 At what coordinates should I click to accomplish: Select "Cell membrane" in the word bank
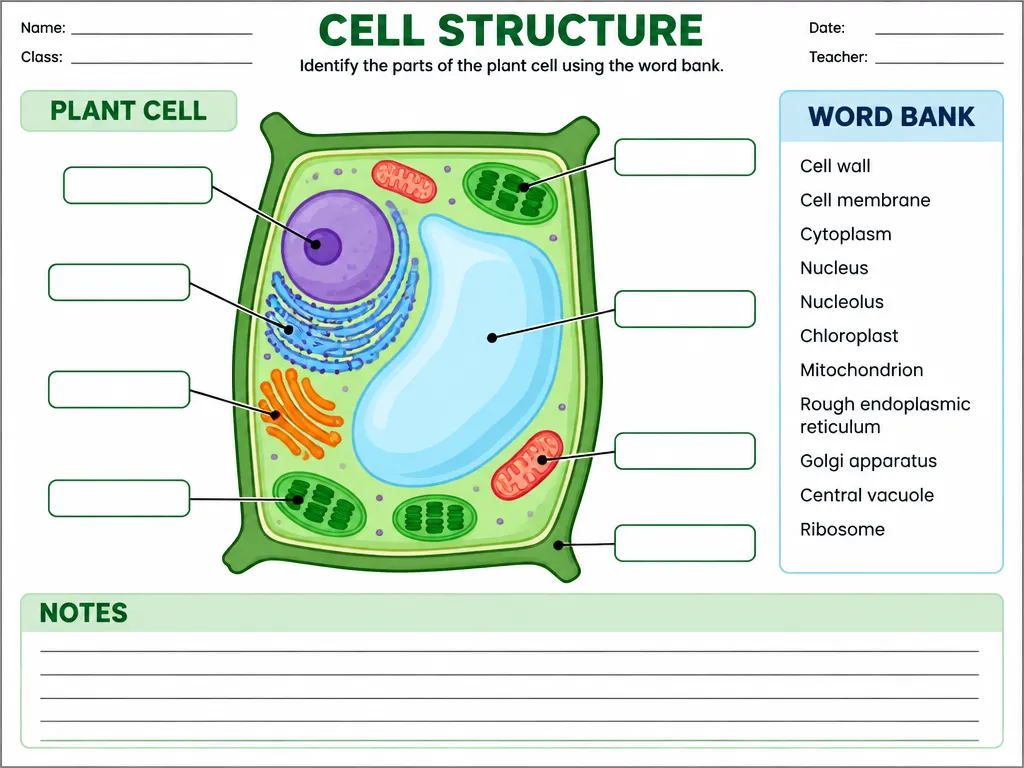(x=865, y=200)
